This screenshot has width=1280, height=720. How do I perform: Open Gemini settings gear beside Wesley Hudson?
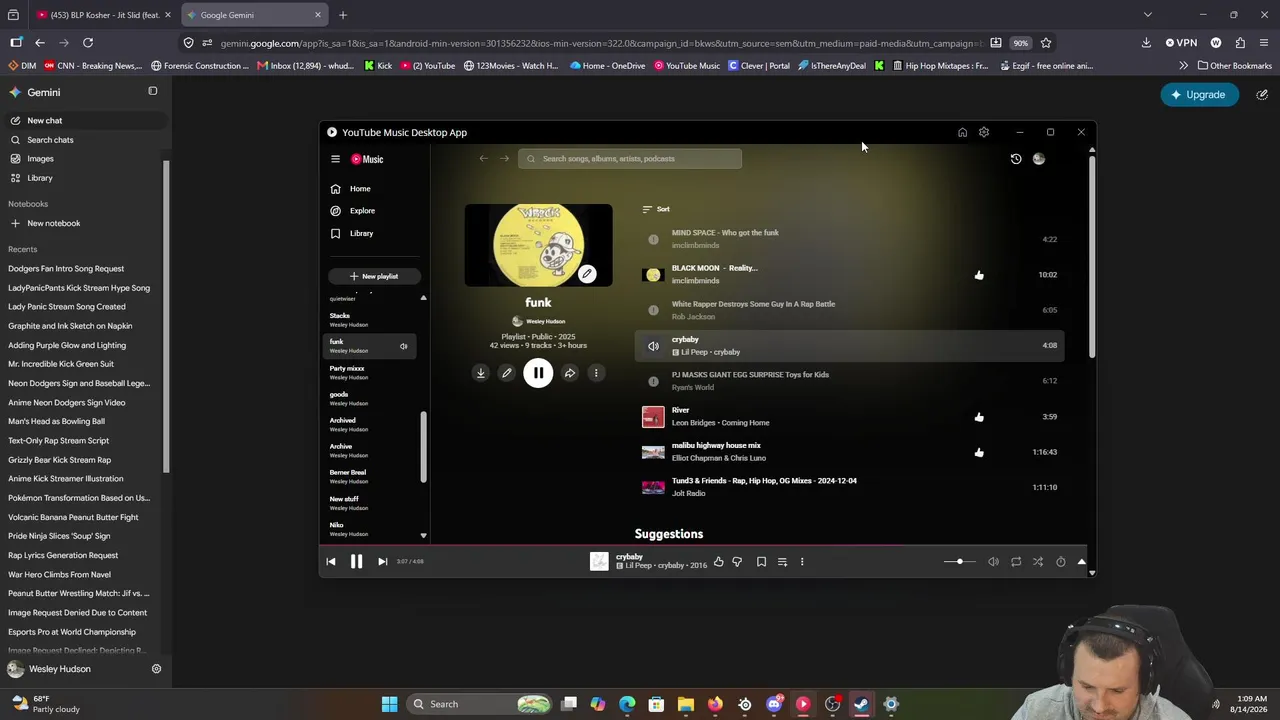pyautogui.click(x=156, y=669)
